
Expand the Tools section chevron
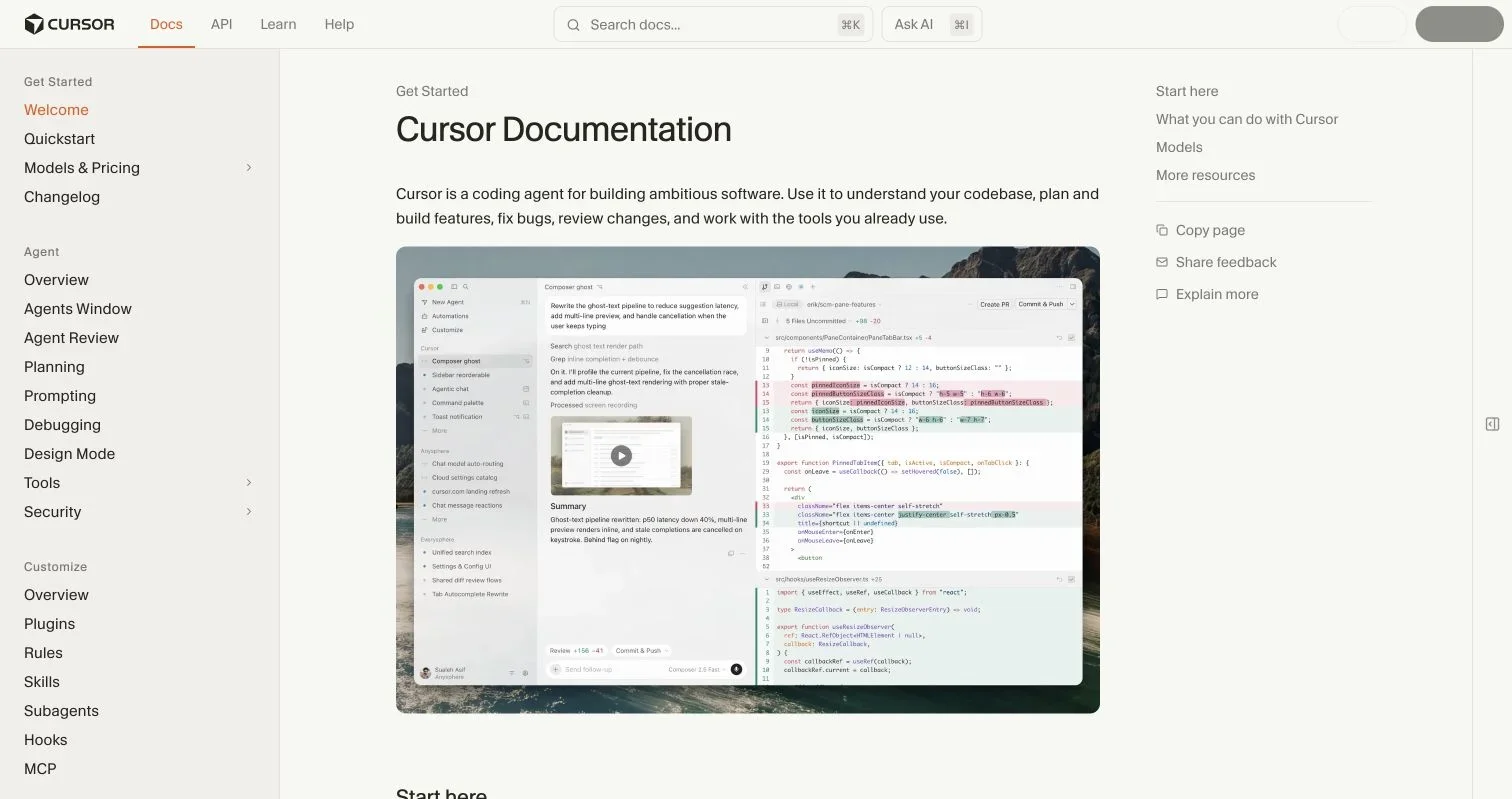(249, 483)
